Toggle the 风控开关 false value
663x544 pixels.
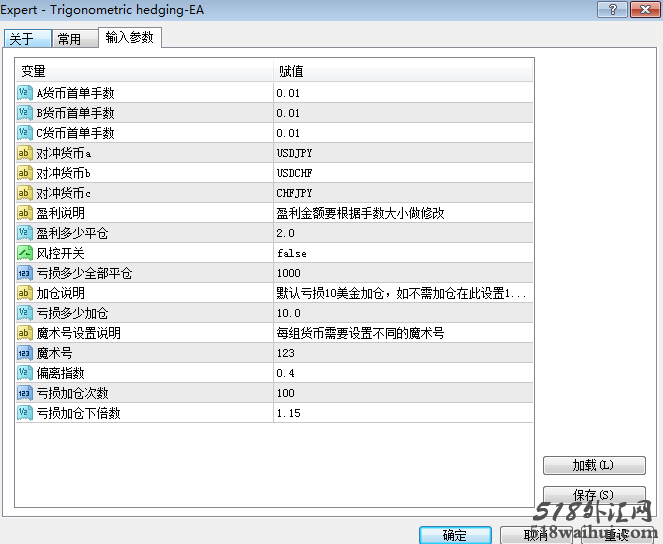pyautogui.click(x=400, y=253)
